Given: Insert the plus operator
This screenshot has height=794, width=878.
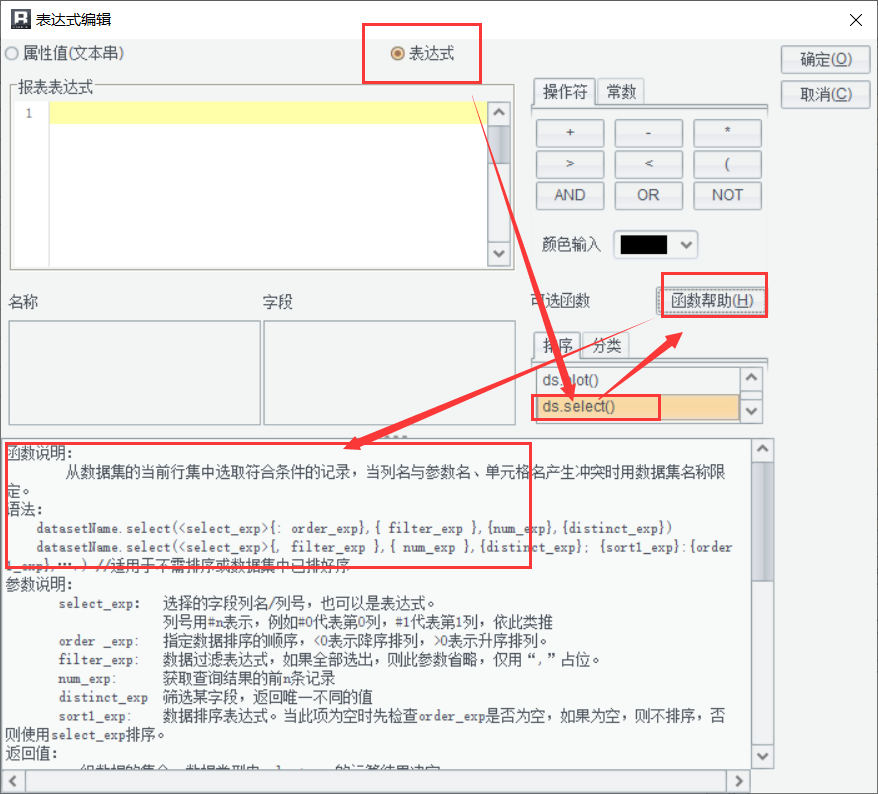Looking at the screenshot, I should pyautogui.click(x=570, y=133).
